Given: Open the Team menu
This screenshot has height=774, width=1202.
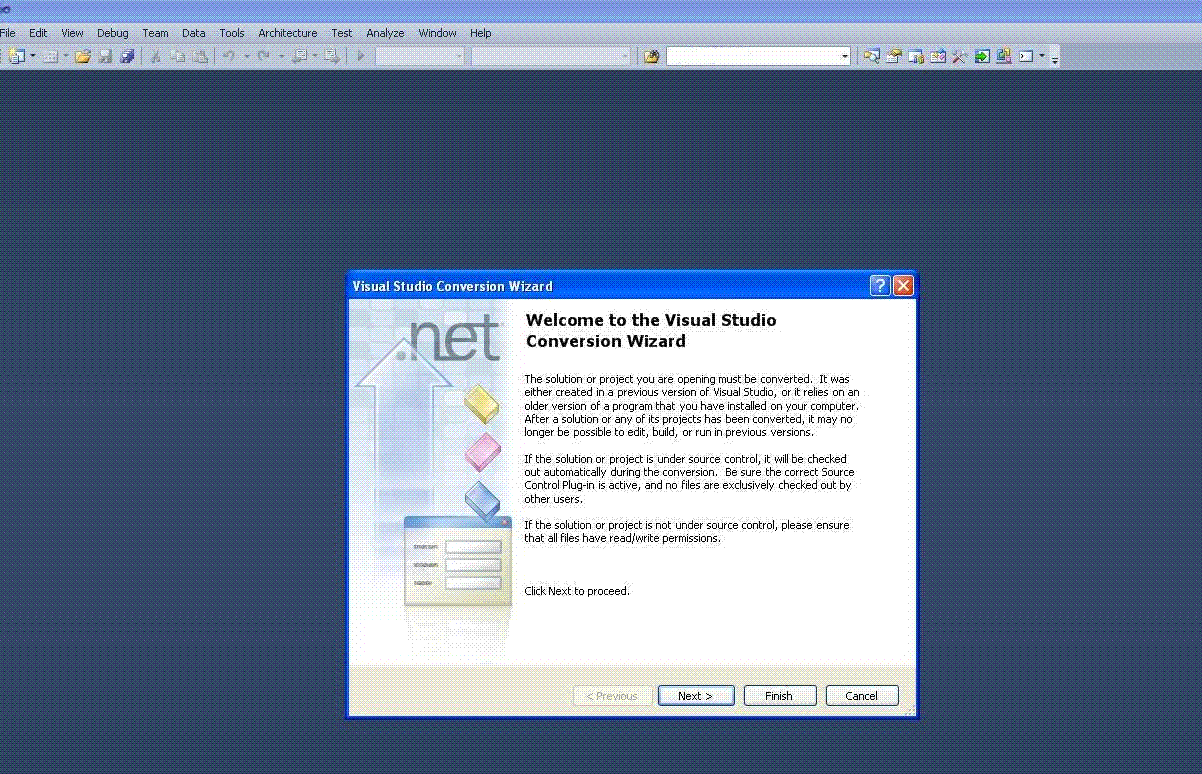Looking at the screenshot, I should pos(155,33).
